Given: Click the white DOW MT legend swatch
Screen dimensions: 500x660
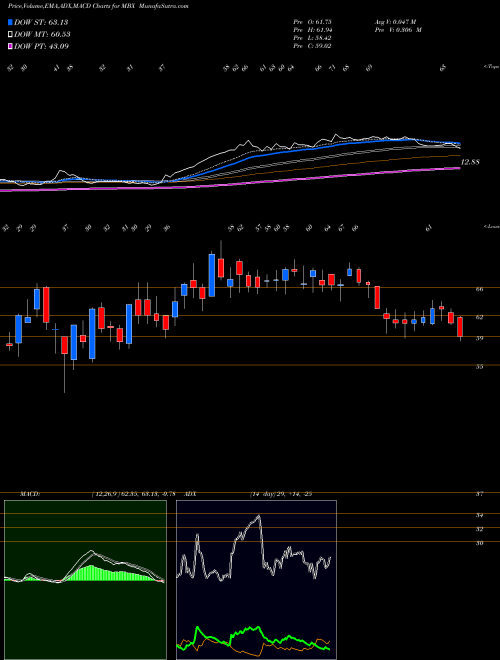Looking at the screenshot, I should click(x=11, y=35).
